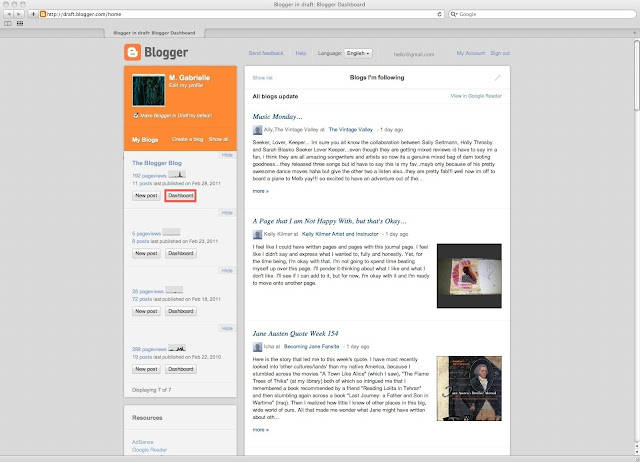Click the Blogger logo icon
Image resolution: width=640 pixels, height=462 pixels.
click(132, 52)
